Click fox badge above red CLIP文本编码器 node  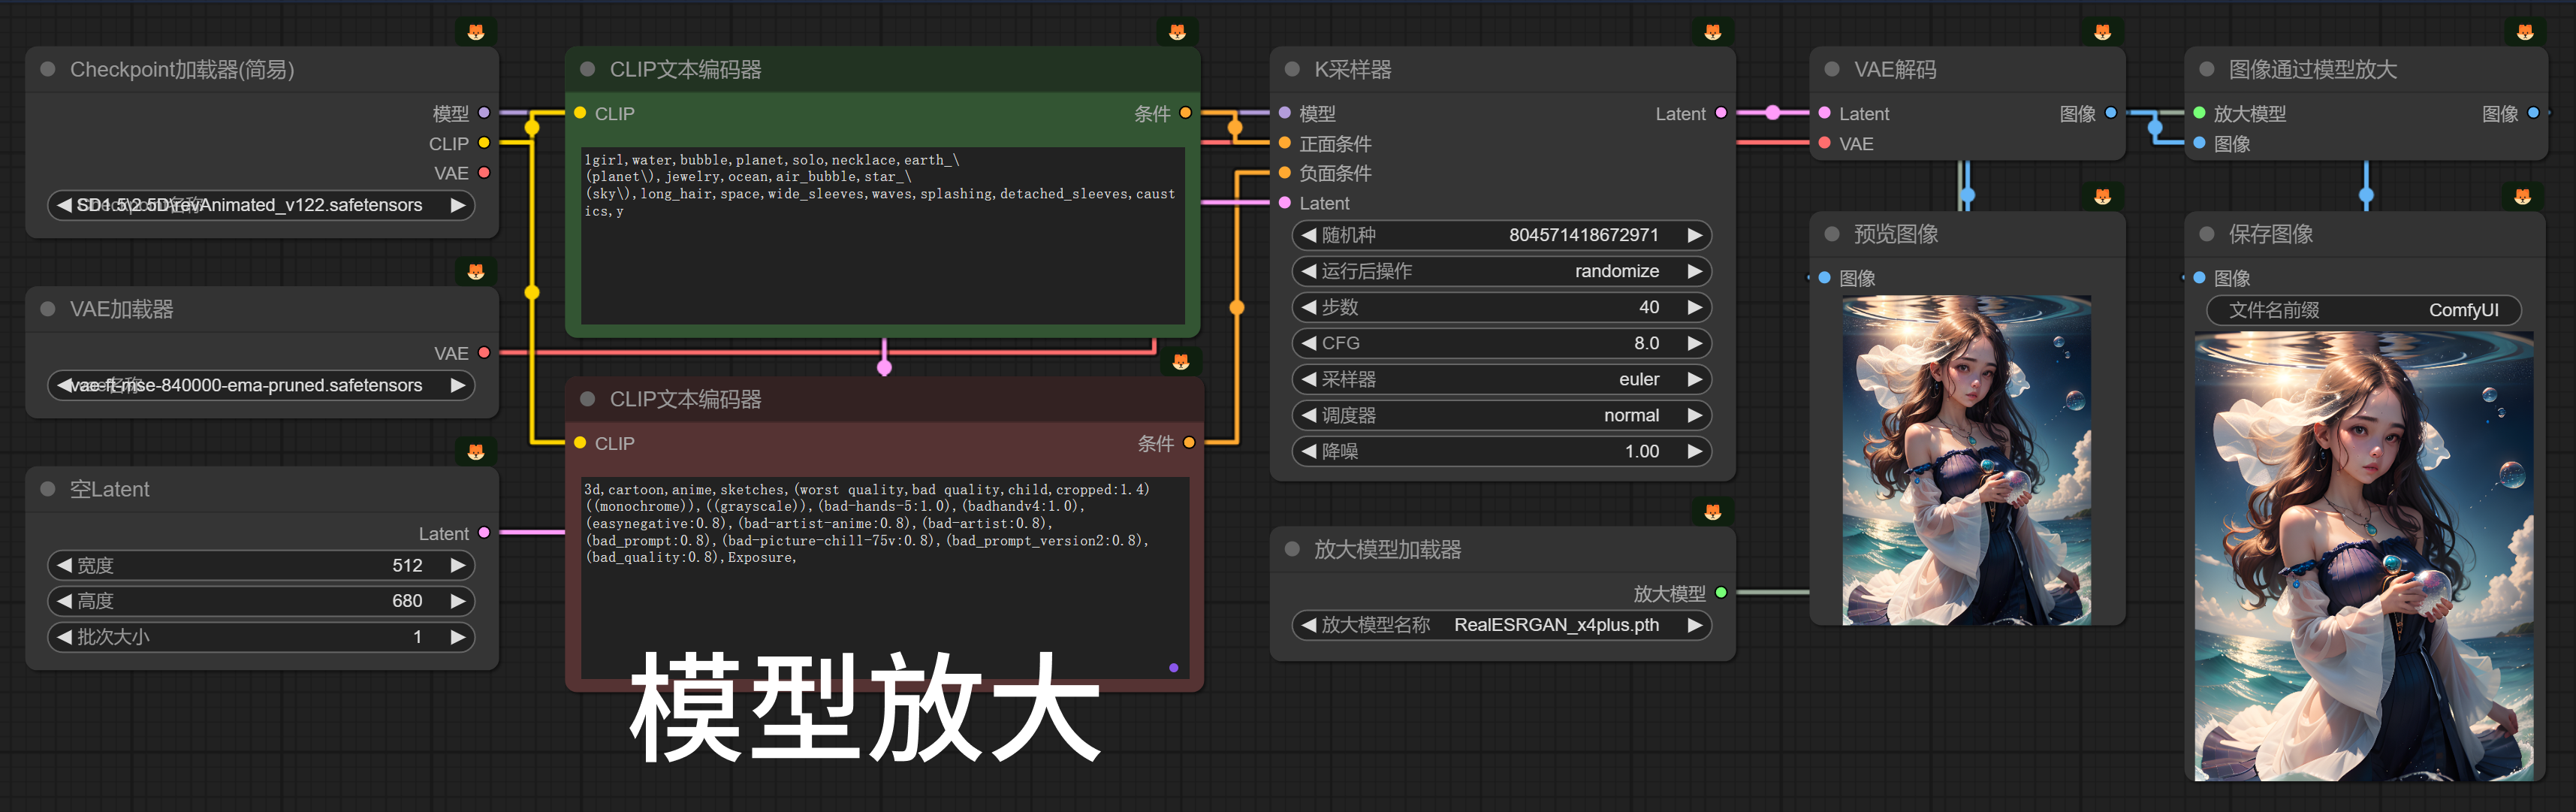click(x=1181, y=361)
